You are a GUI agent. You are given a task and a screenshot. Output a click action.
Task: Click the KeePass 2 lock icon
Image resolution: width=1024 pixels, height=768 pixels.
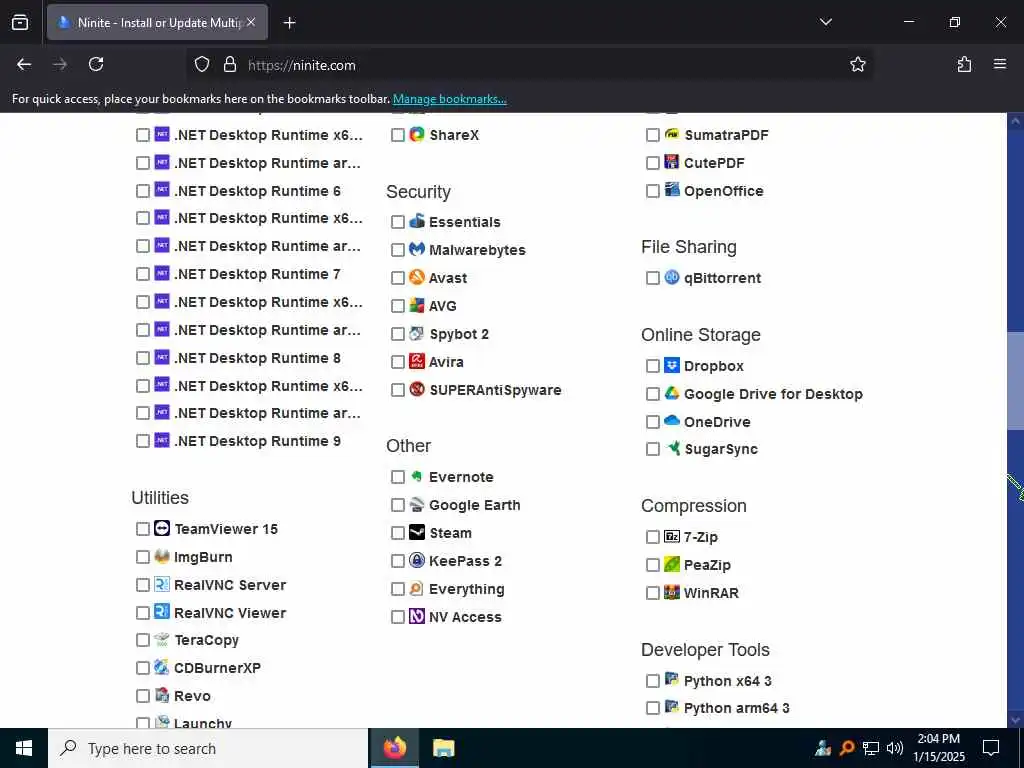[x=417, y=560]
